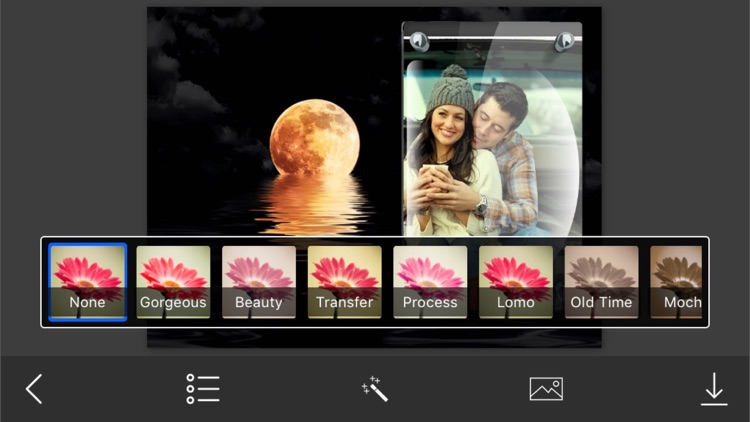
Task: Apply the Beauty filter
Action: (x=259, y=282)
